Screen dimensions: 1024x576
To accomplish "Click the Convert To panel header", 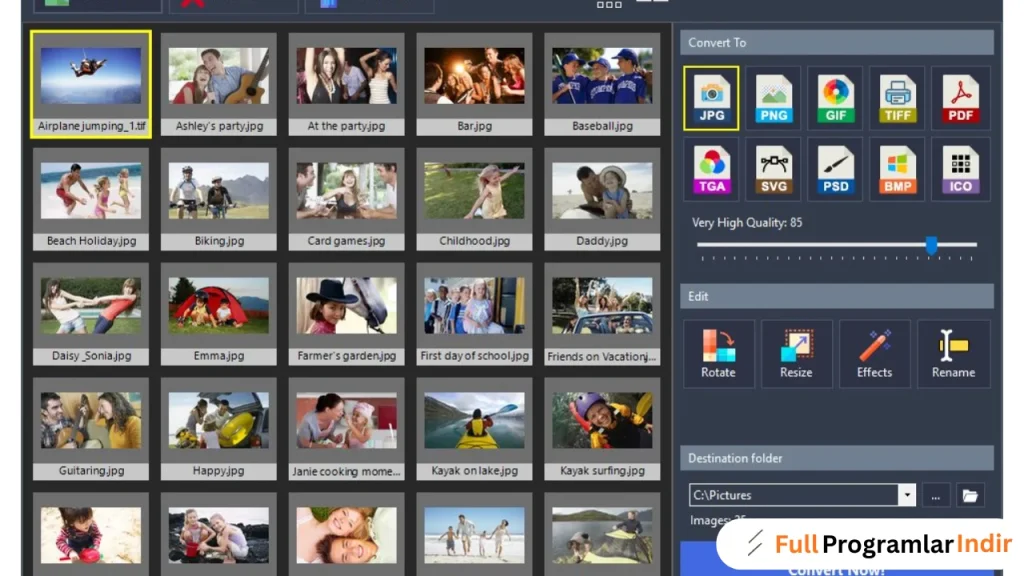I will click(837, 42).
